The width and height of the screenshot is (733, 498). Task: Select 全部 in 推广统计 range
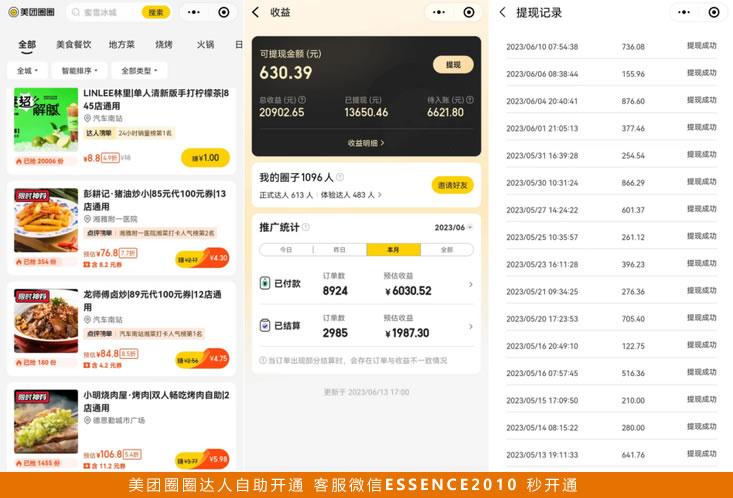[447, 250]
